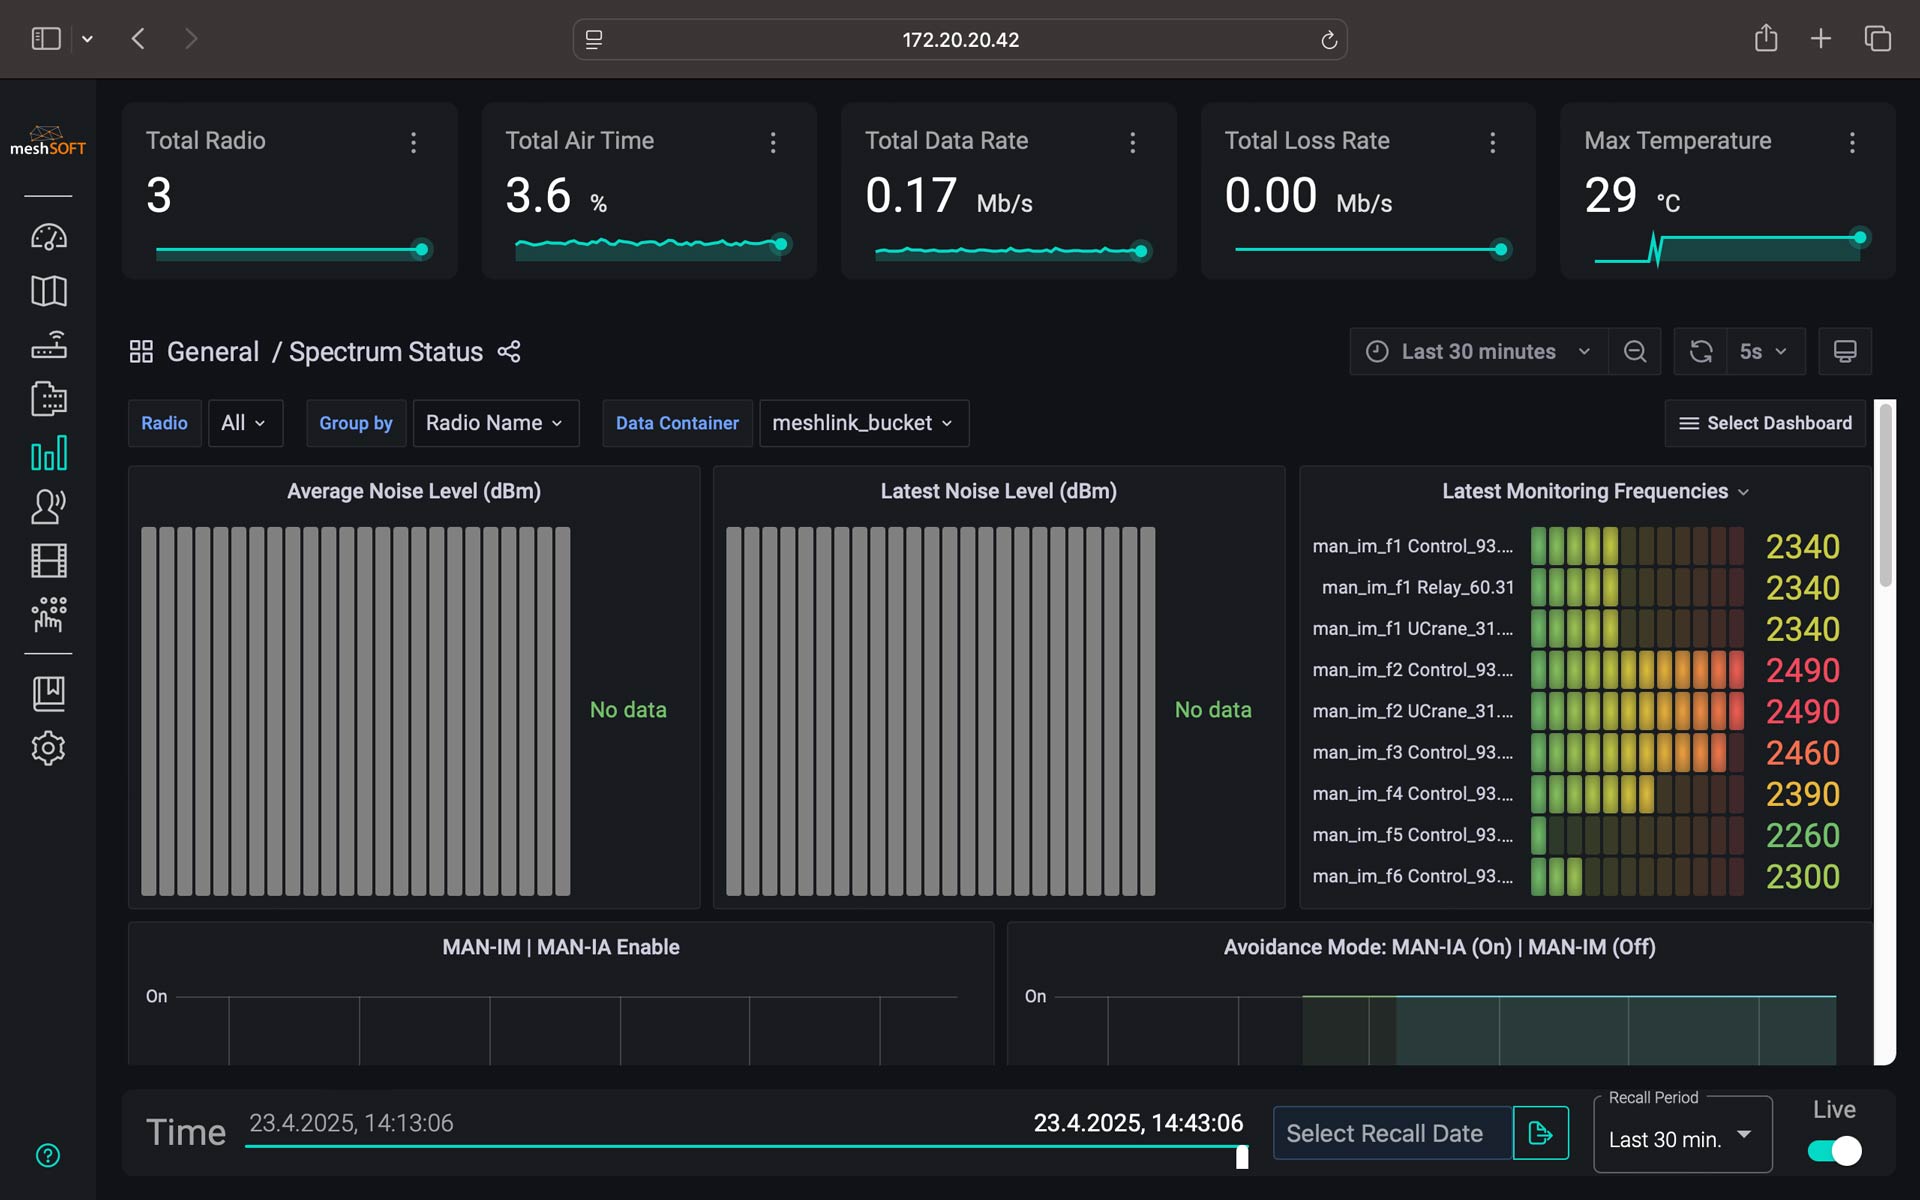Click the man_im_f3 Control row gauge
This screenshot has width=1920, height=1200.
(x=1637, y=753)
